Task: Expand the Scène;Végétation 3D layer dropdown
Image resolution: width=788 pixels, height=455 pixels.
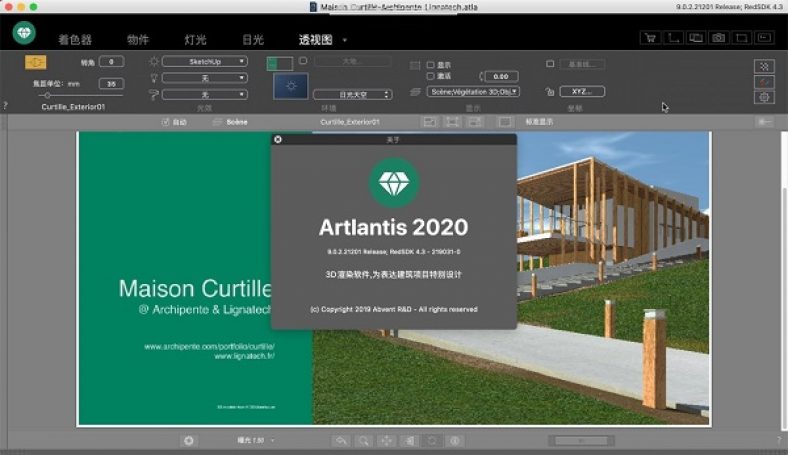Action: (x=472, y=92)
